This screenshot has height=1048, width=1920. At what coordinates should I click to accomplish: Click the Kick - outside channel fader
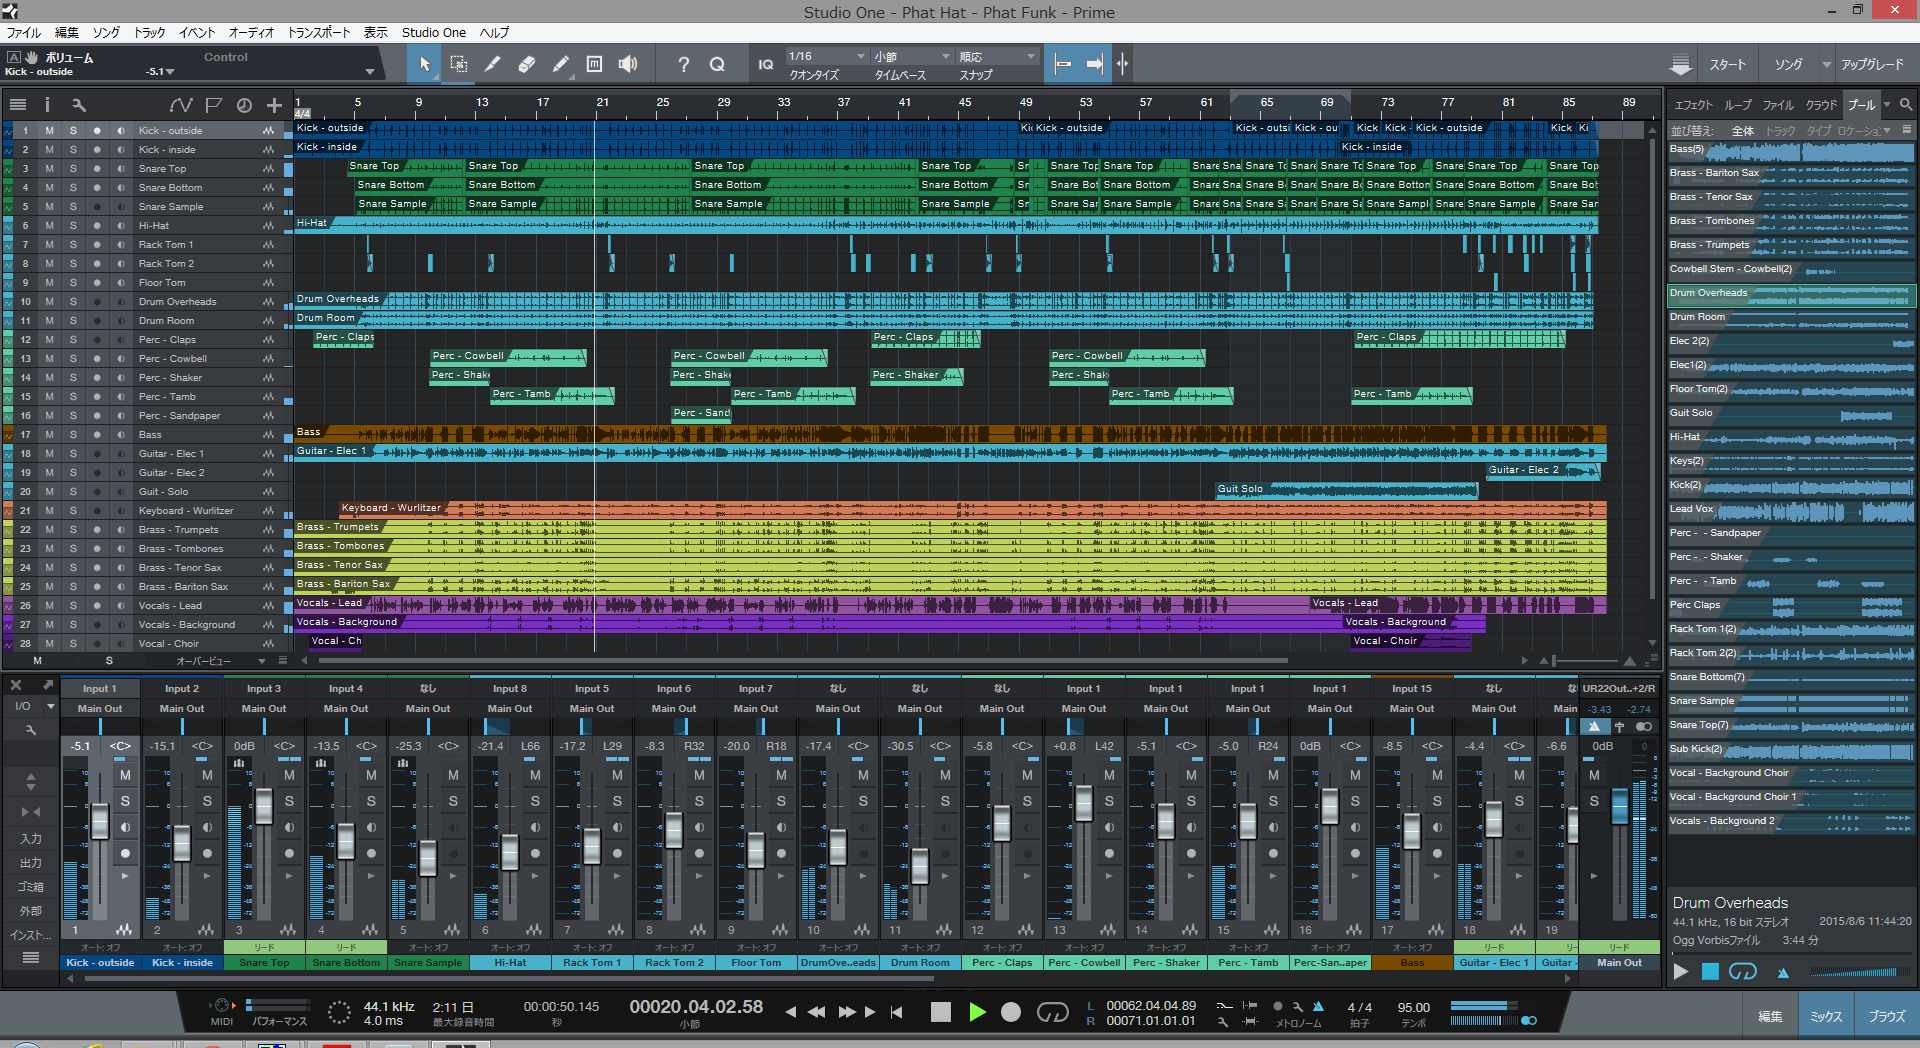coord(100,821)
